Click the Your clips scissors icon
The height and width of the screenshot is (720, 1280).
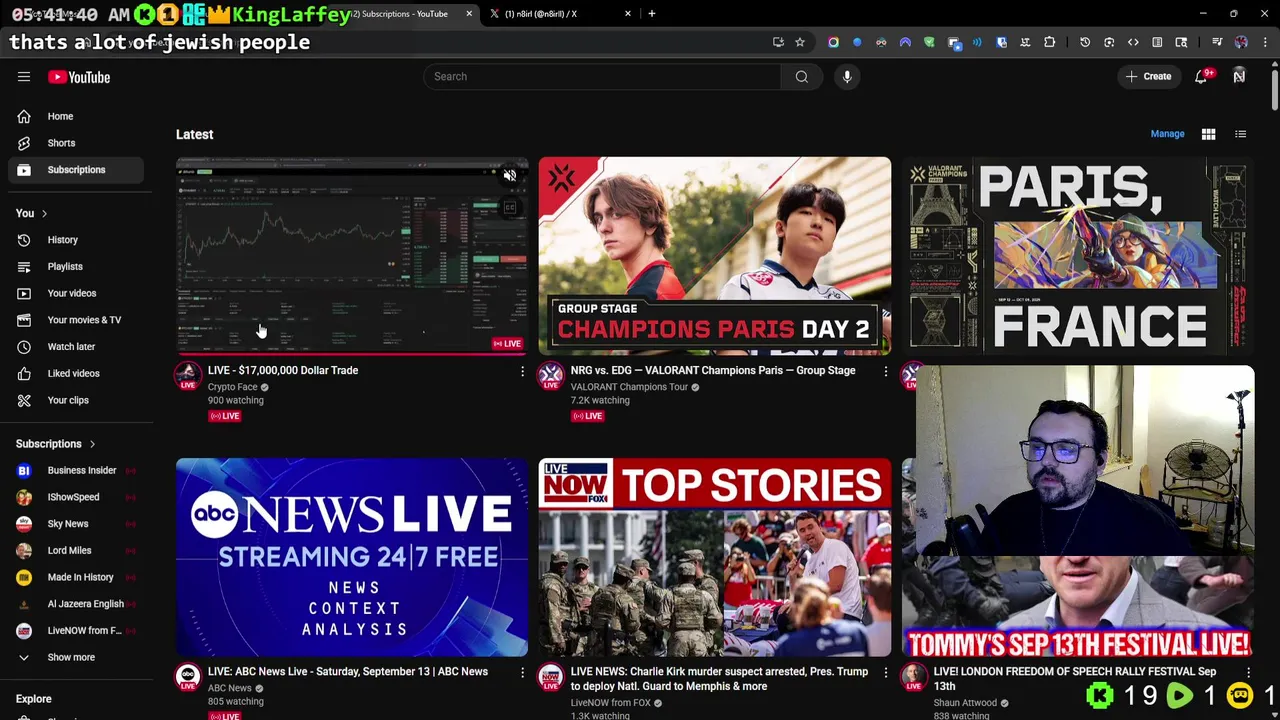[x=24, y=400]
